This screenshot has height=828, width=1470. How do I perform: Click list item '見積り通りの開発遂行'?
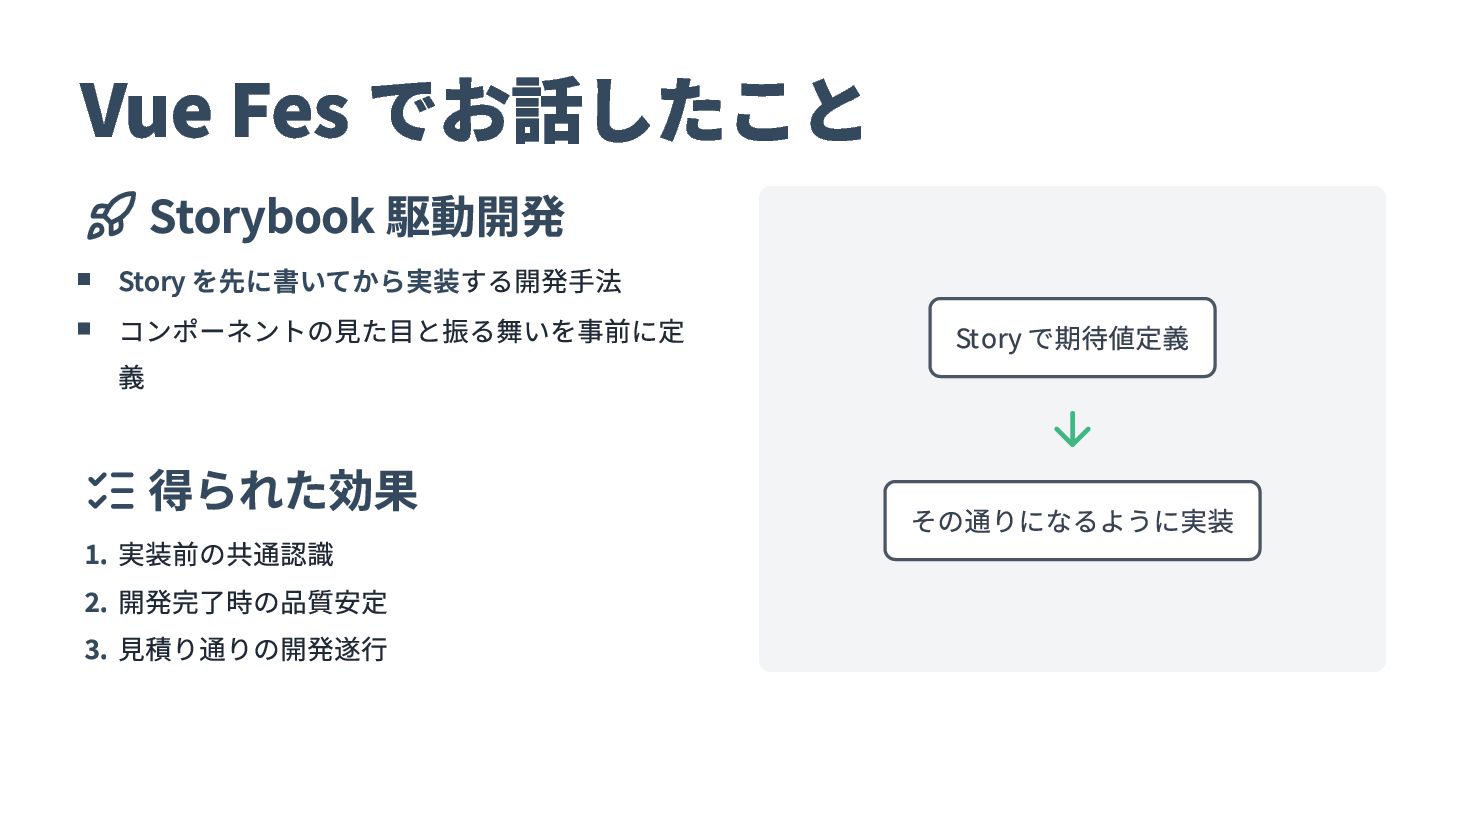click(x=252, y=649)
